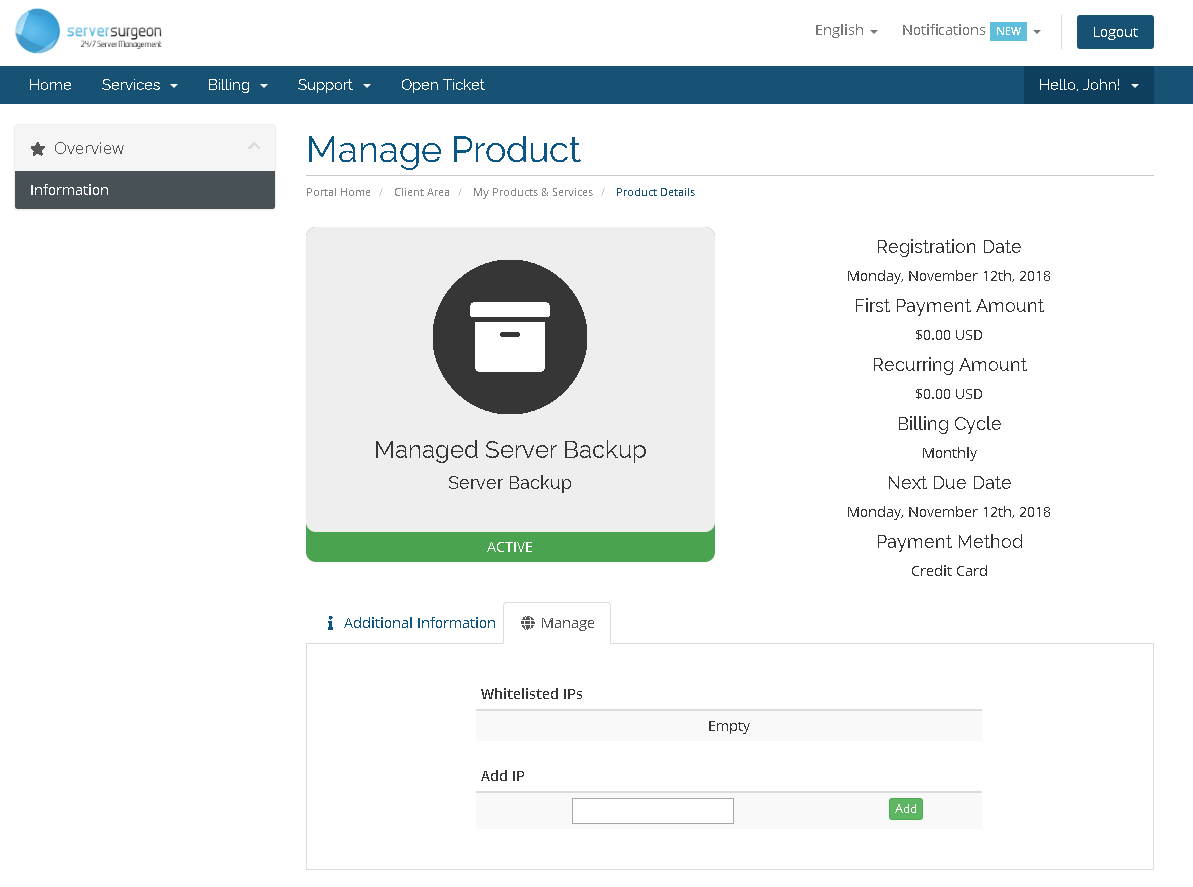Click the globe icon on Manage tab
The width and height of the screenshot is (1193, 887).
pos(527,623)
